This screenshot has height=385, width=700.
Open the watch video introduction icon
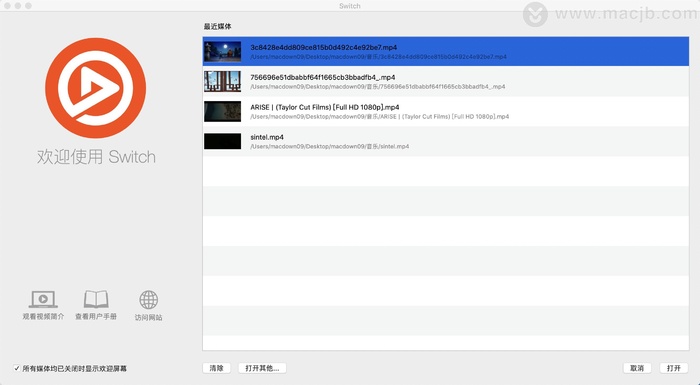43,299
